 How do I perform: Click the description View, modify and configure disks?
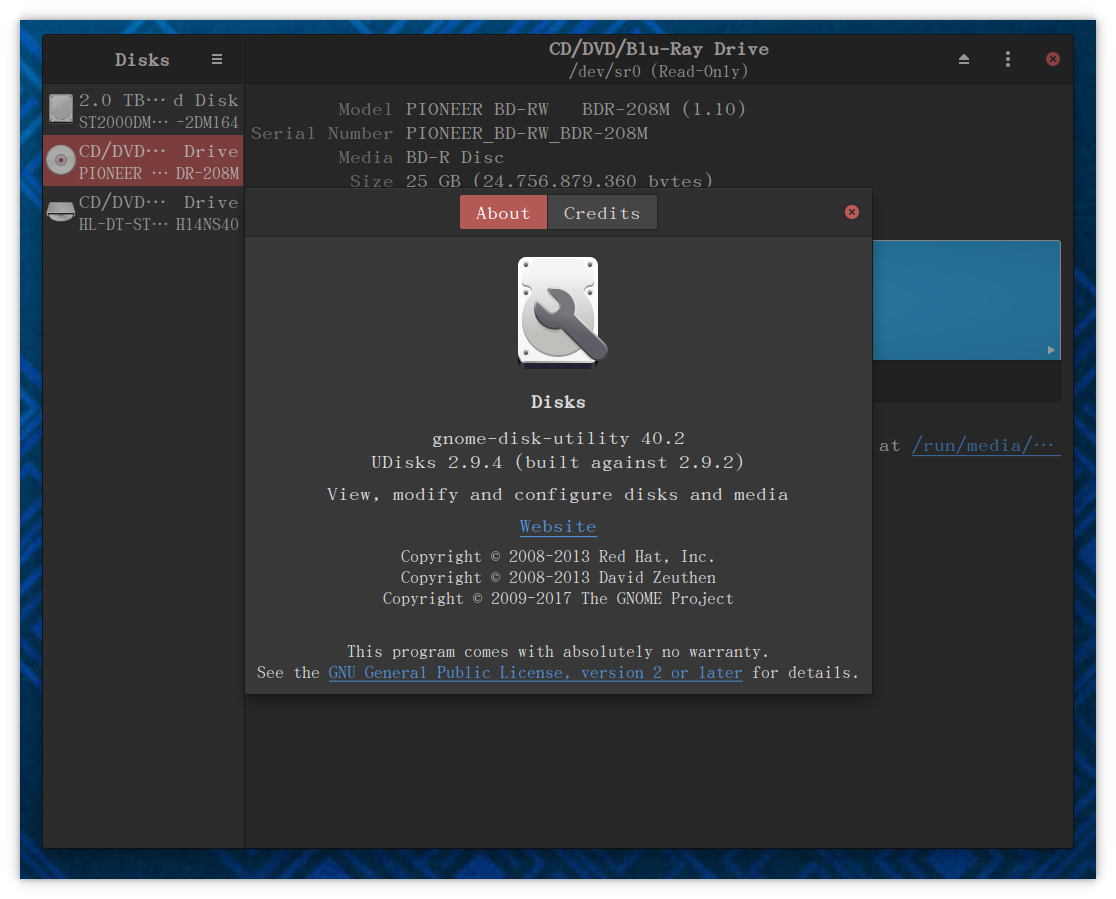click(558, 495)
